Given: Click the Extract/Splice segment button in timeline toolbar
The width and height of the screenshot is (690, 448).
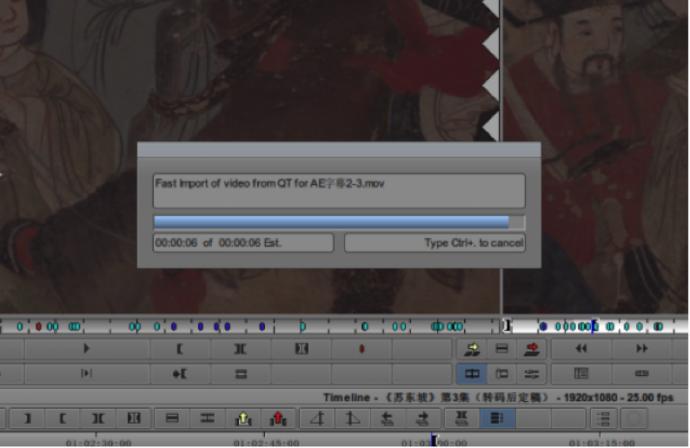Looking at the screenshot, I should [x=207, y=418].
